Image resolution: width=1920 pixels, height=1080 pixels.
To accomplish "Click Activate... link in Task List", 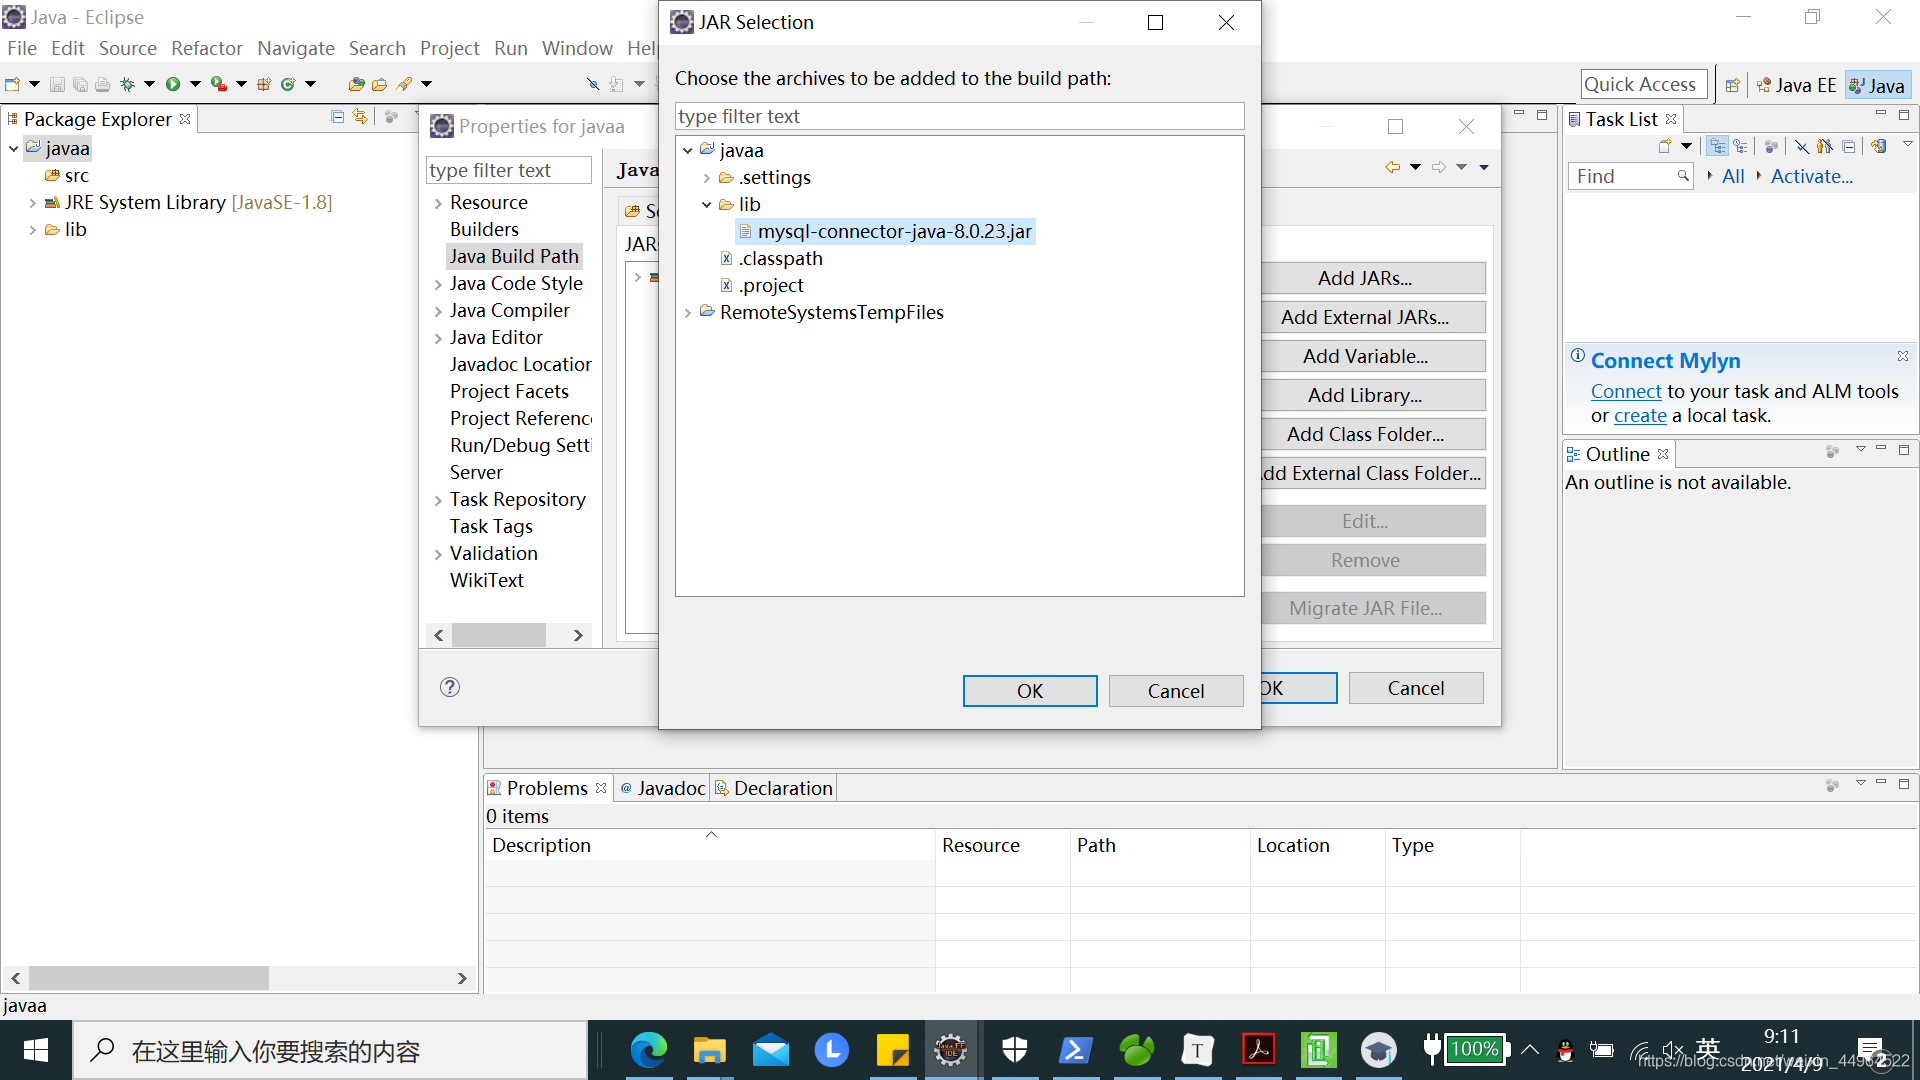I will point(1811,176).
